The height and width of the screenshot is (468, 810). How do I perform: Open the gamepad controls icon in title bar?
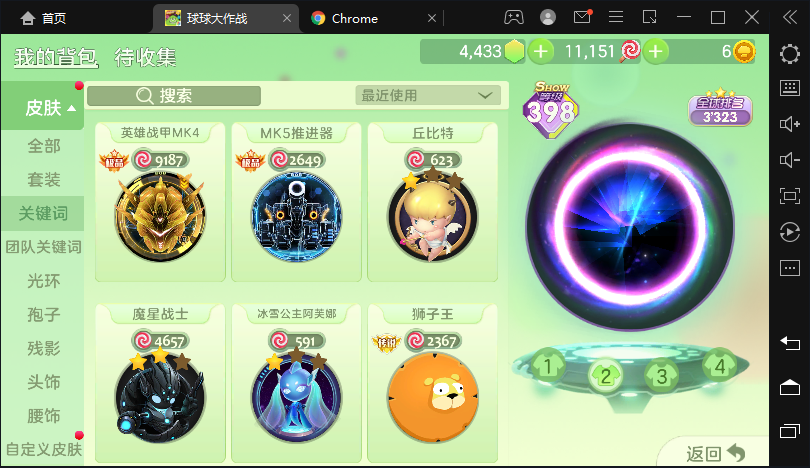513,18
